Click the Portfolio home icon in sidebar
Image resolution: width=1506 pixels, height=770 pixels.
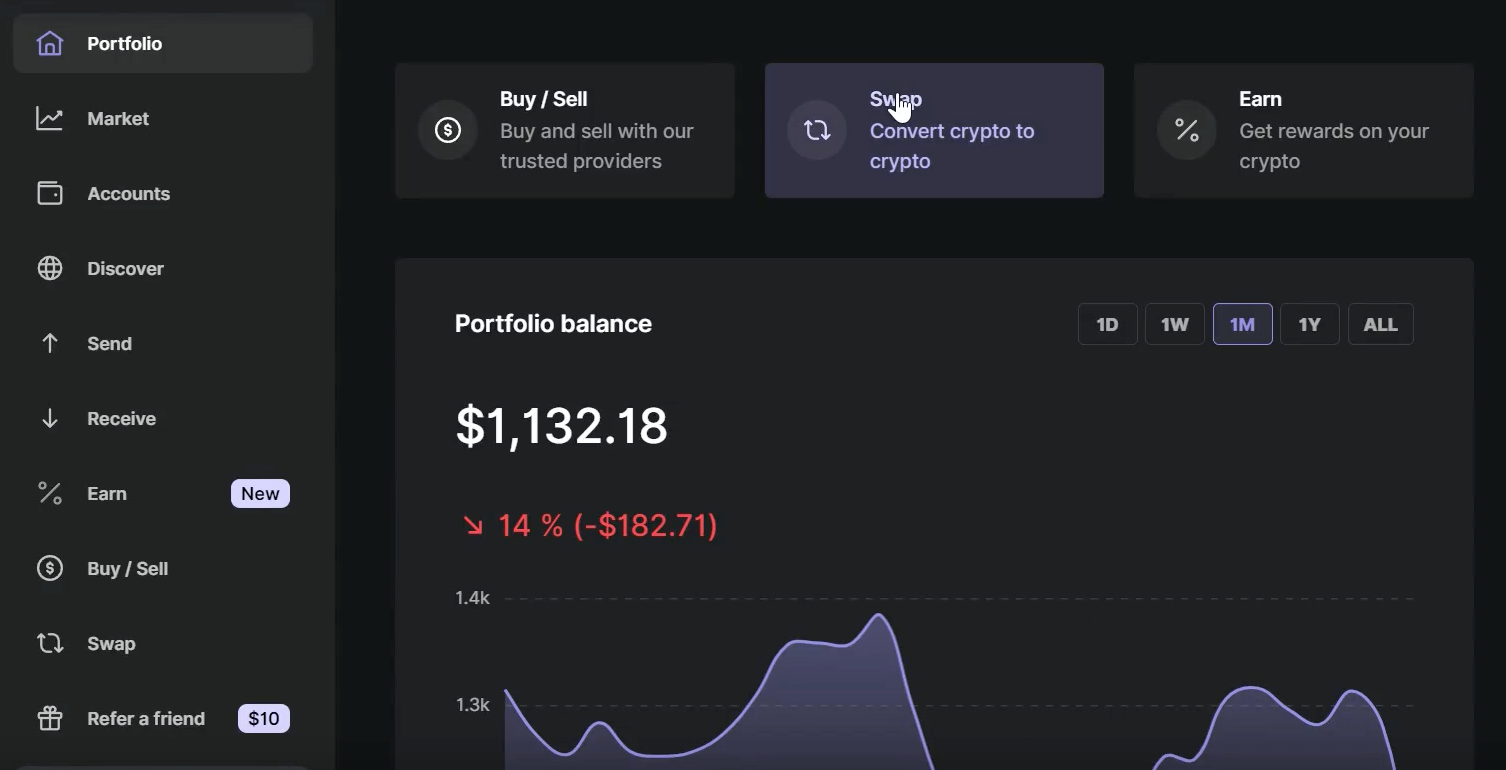49,44
